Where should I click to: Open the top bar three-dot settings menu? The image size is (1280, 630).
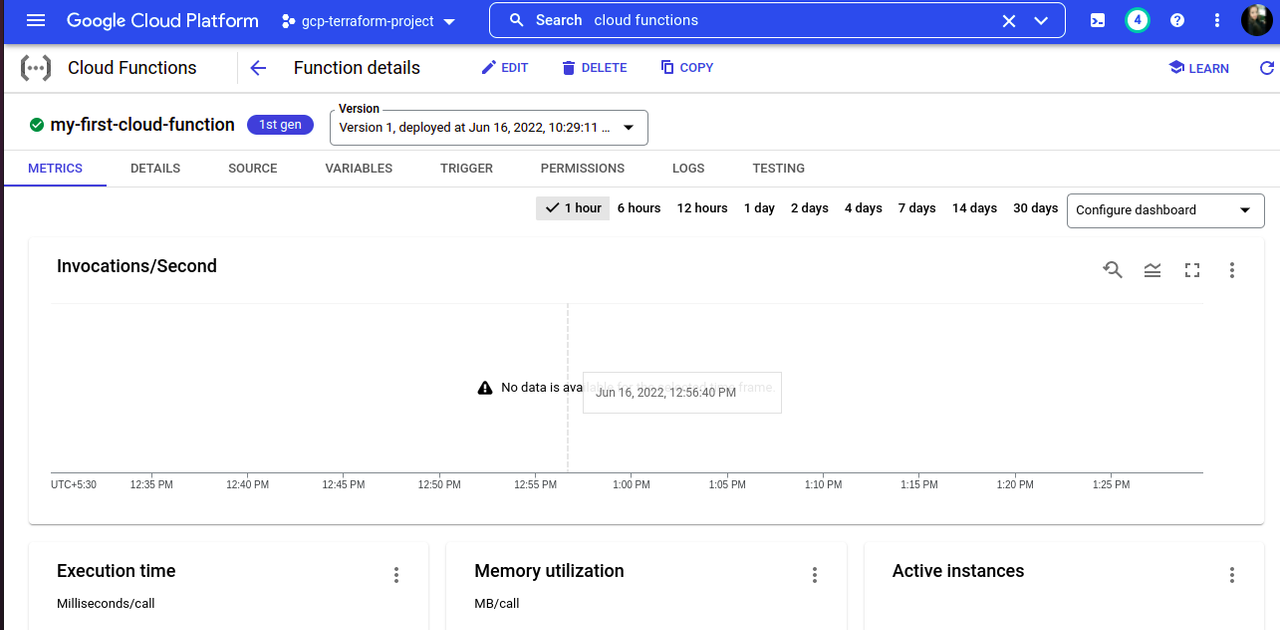(x=1217, y=20)
